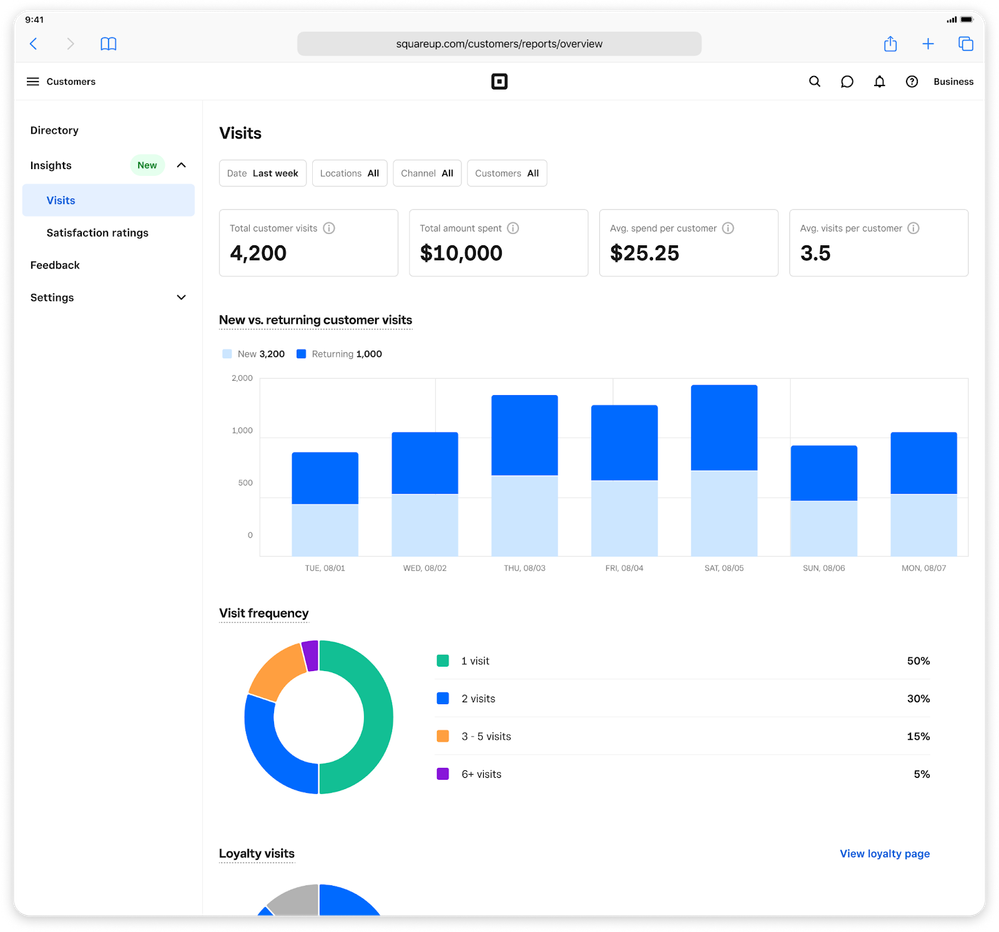Click the Returning legend color swatch
Image resolution: width=999 pixels, height=932 pixels.
(x=301, y=354)
